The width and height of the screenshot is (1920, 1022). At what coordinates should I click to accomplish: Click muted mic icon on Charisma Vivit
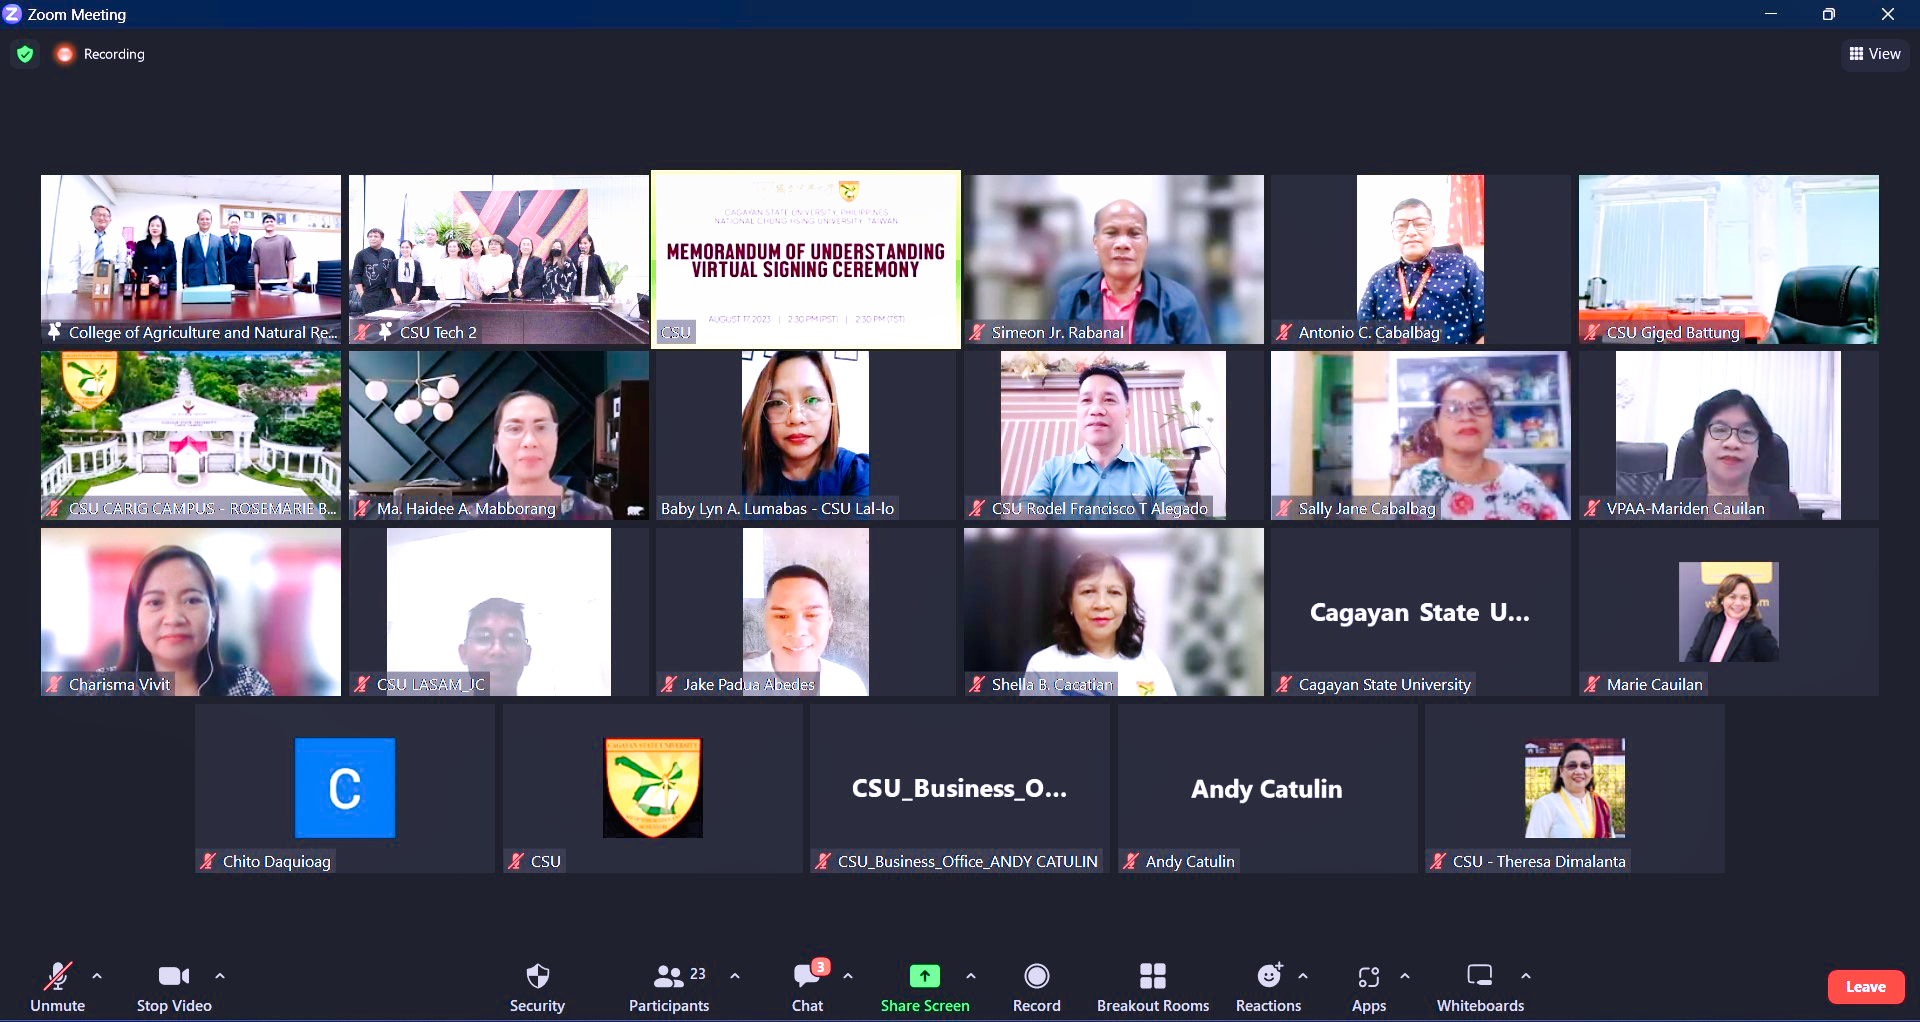click(54, 684)
